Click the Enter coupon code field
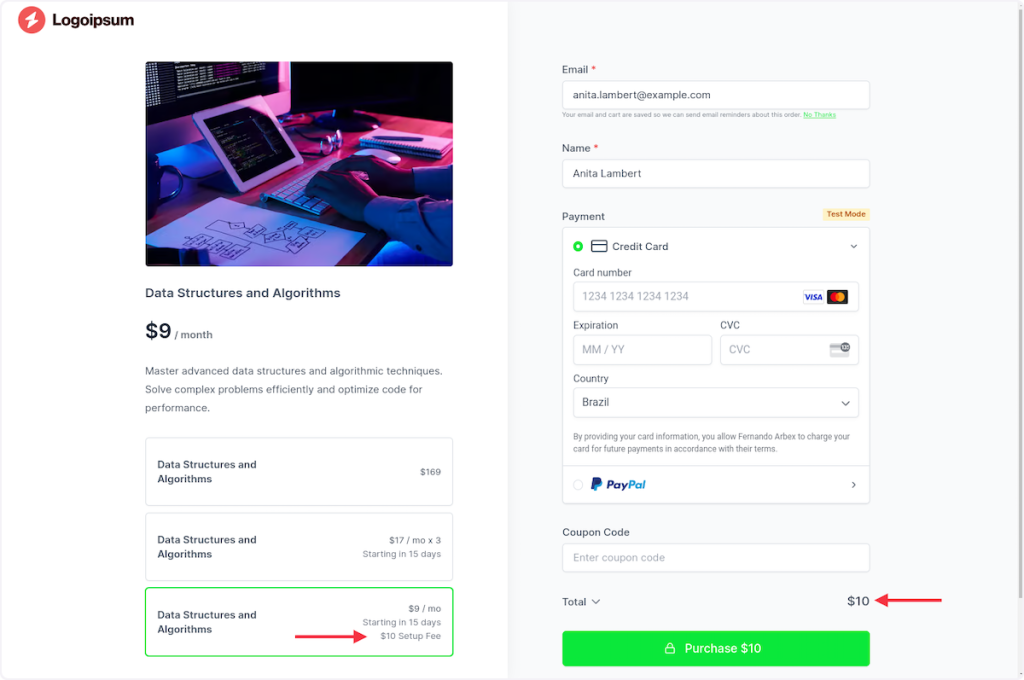Image resolution: width=1024 pixels, height=680 pixels. [x=716, y=558]
